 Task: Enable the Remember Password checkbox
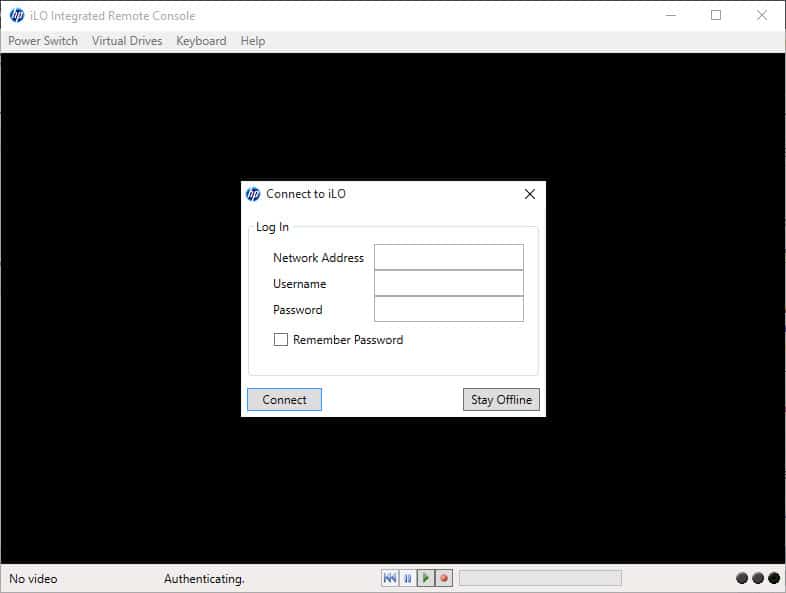coord(281,339)
